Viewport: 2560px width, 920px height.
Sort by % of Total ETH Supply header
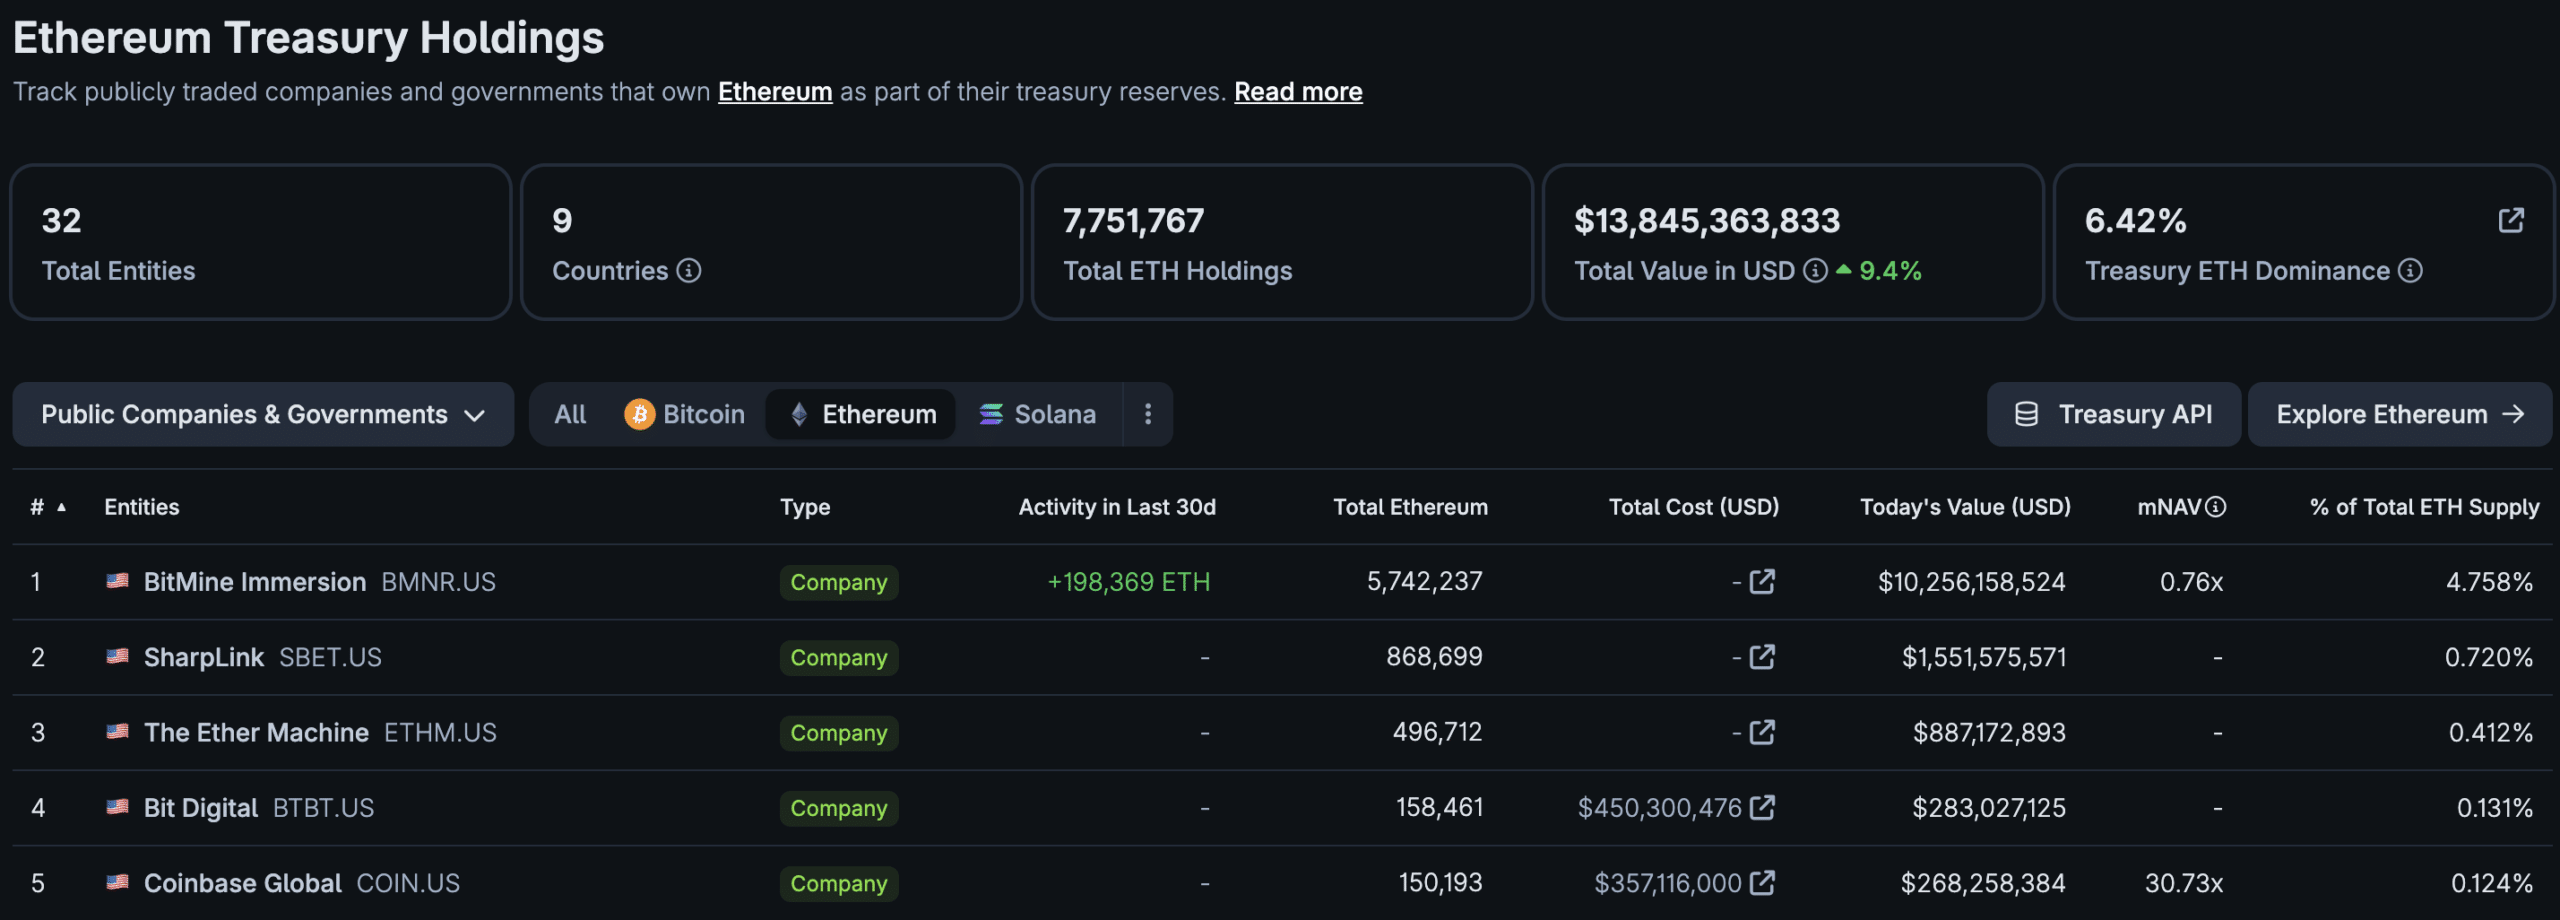click(2424, 507)
